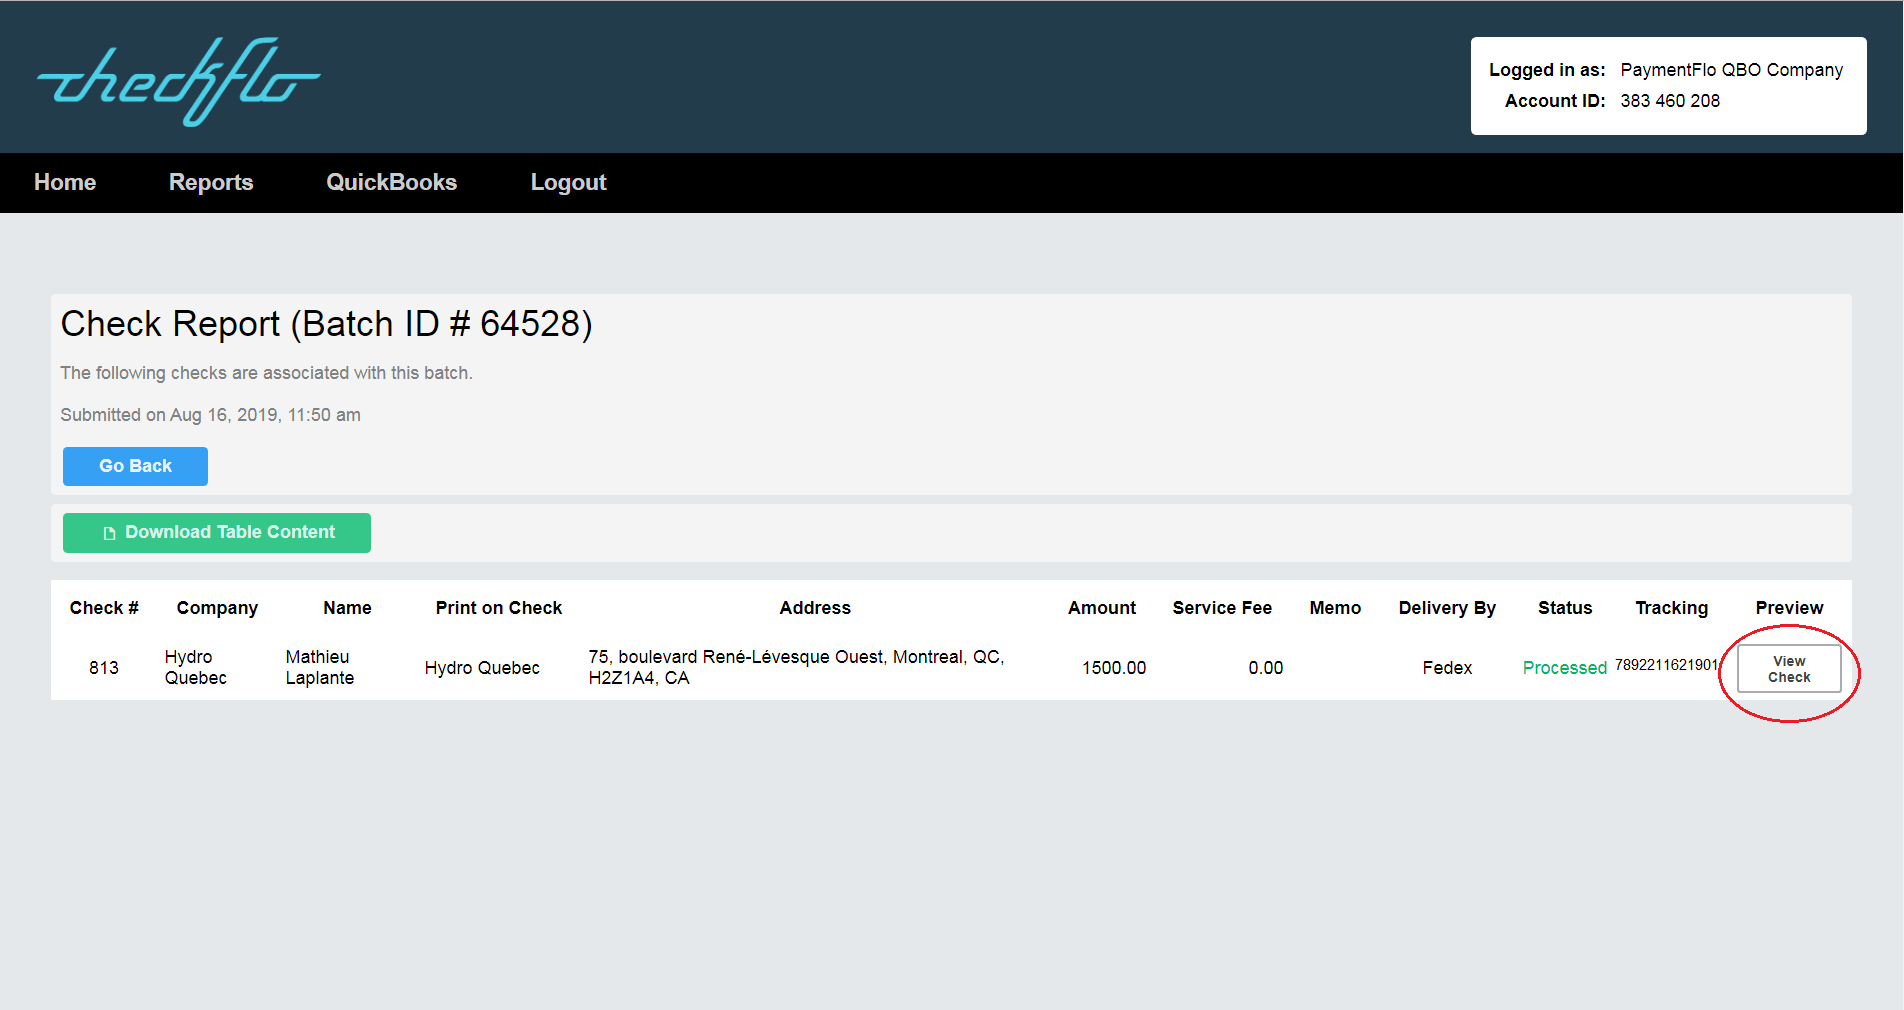The height and width of the screenshot is (1010, 1904).
Task: Click the Address column header
Action: coord(815,608)
